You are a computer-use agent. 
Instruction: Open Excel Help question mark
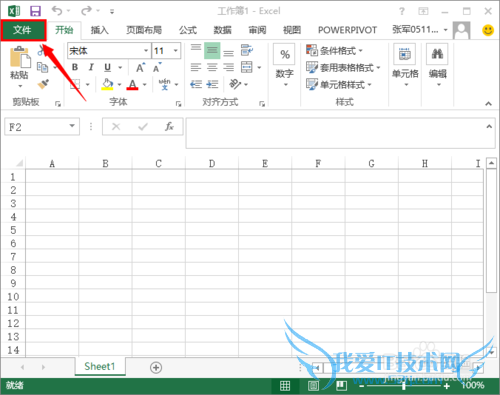click(402, 11)
